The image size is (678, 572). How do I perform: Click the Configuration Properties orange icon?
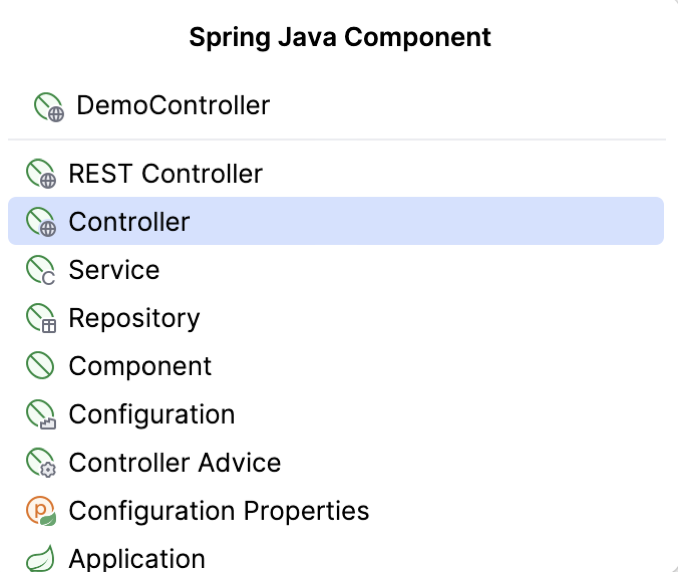(x=41, y=511)
